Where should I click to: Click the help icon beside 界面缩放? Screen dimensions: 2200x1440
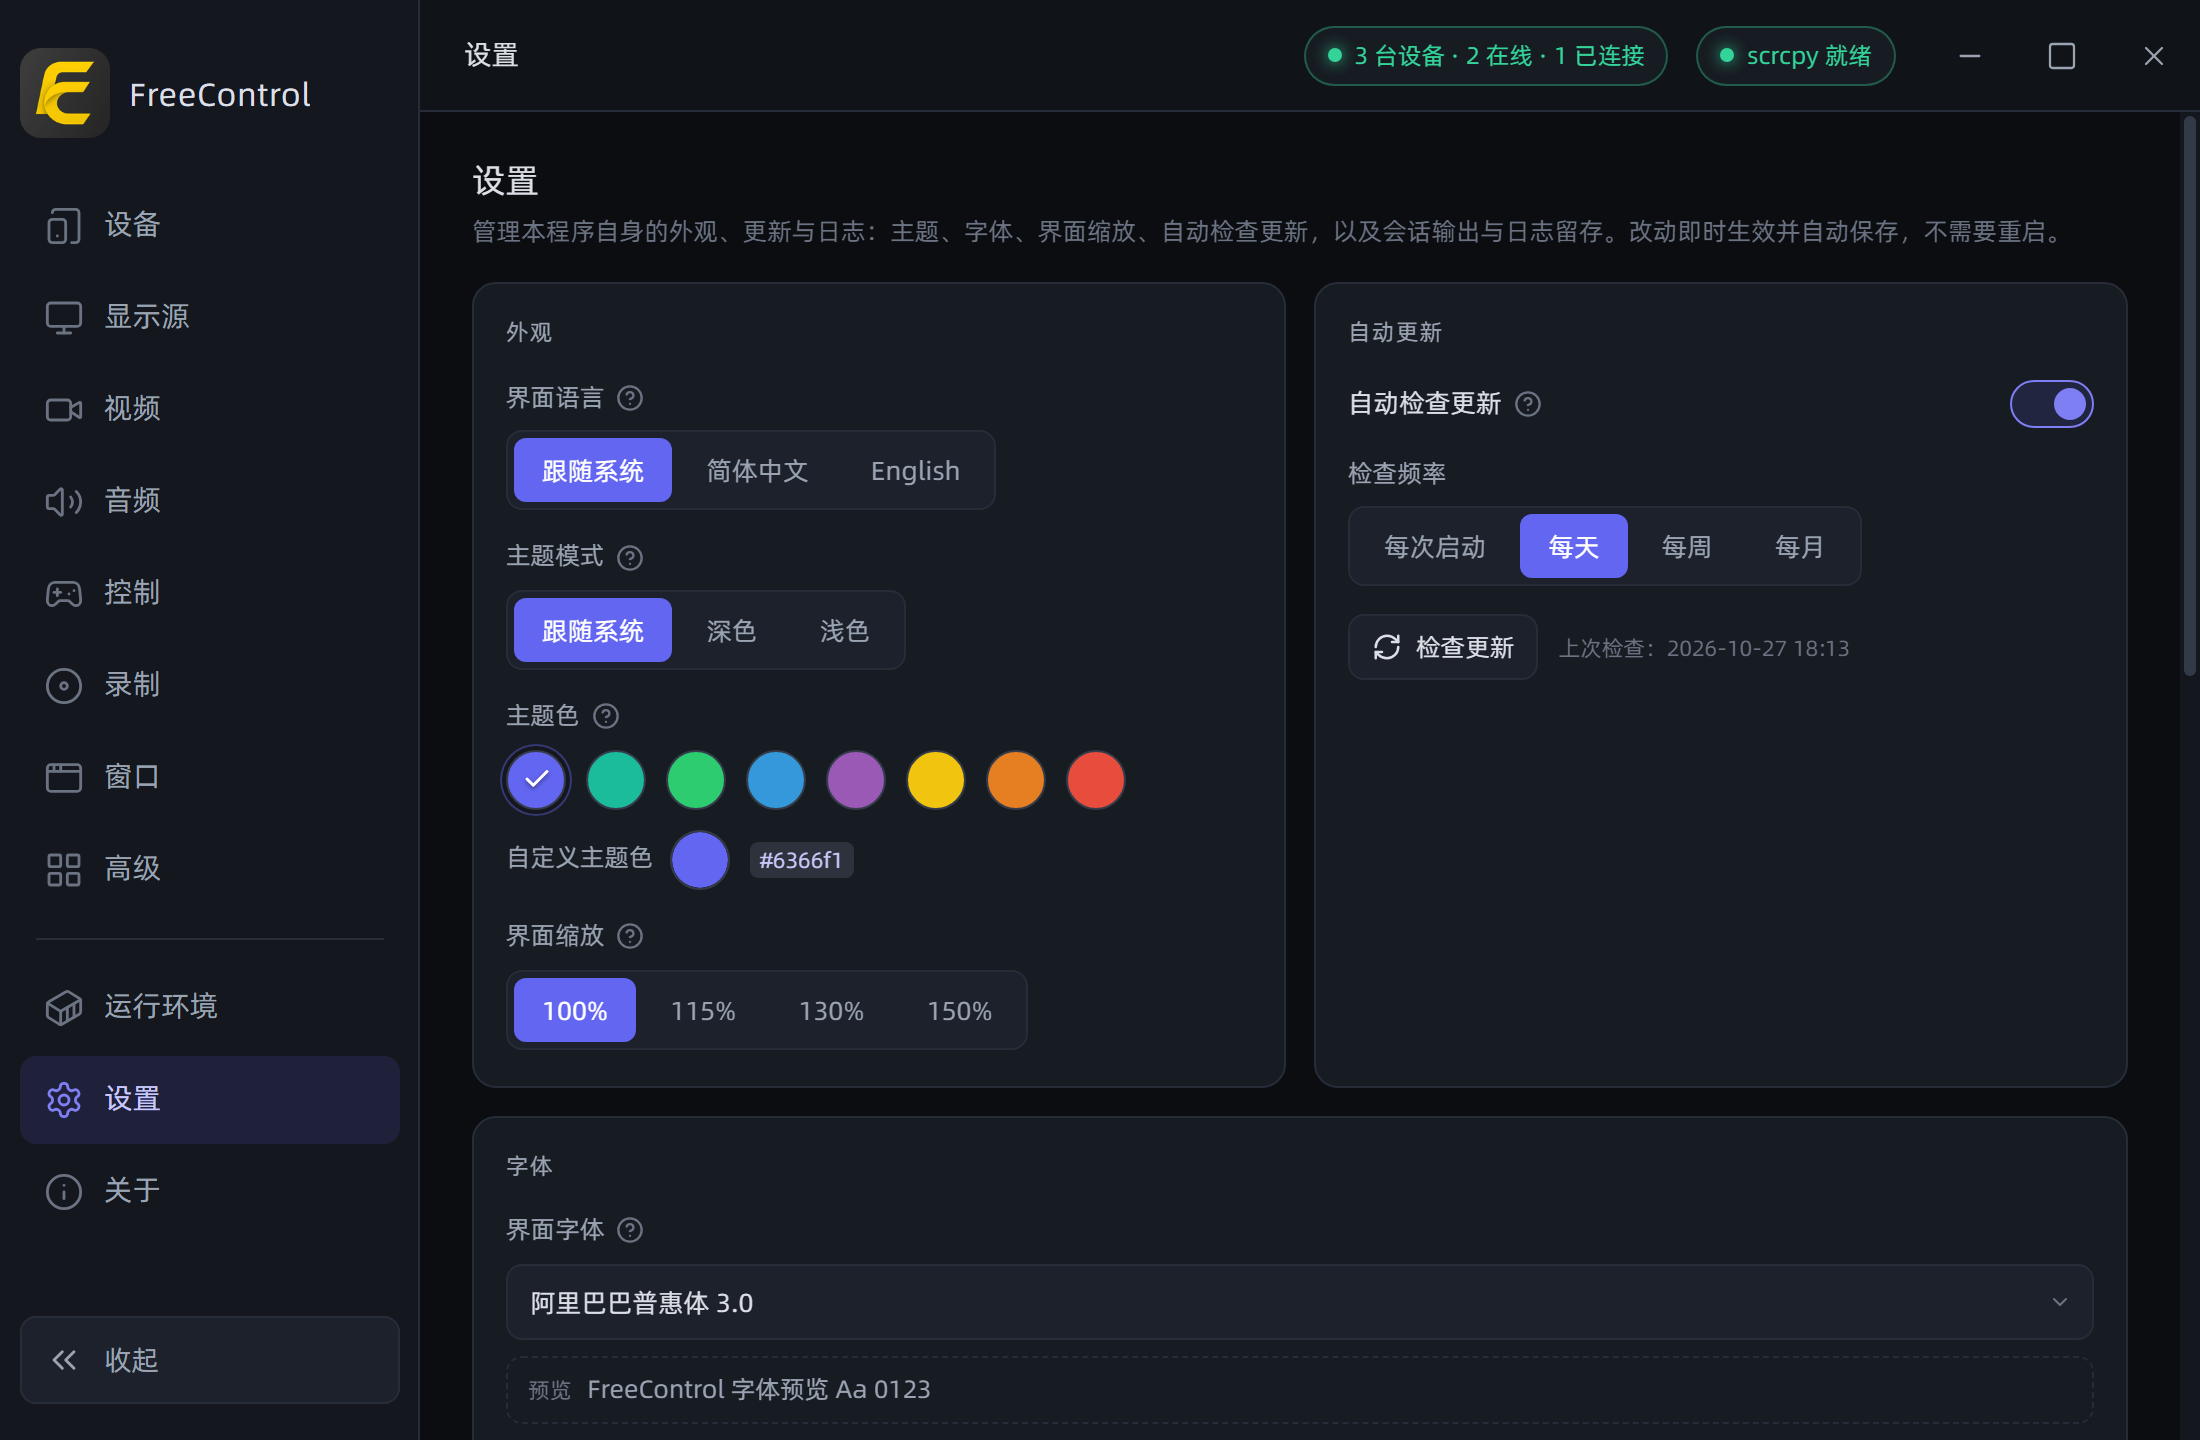pyautogui.click(x=630, y=936)
